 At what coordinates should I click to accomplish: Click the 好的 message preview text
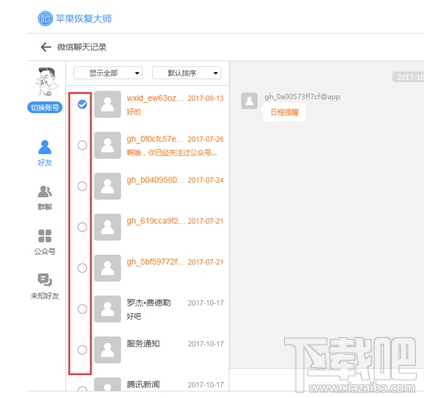click(x=134, y=112)
